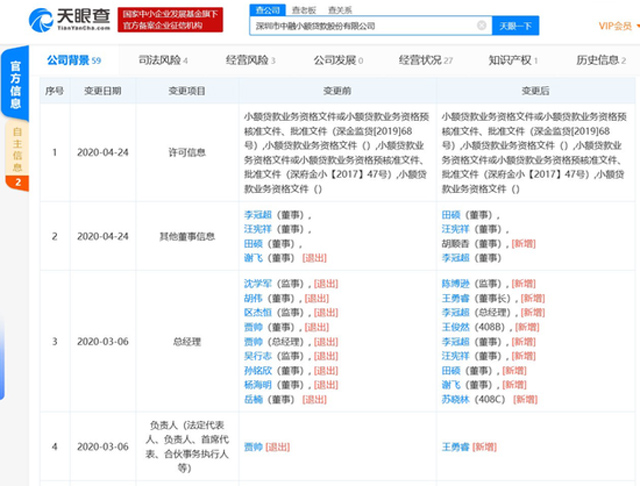This screenshot has width=640, height=486.
Task: Clear the search box with the X icon
Action: (x=482, y=26)
